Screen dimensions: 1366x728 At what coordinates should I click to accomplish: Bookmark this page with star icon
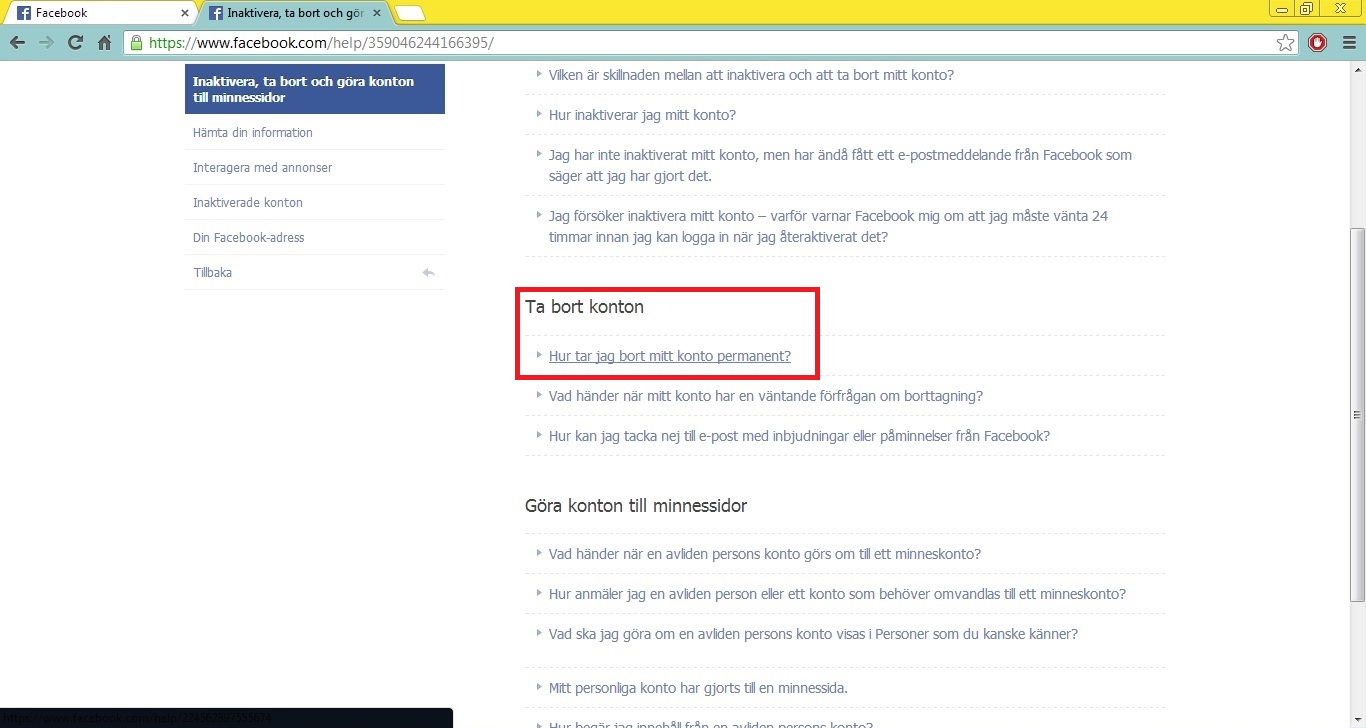(x=1286, y=43)
